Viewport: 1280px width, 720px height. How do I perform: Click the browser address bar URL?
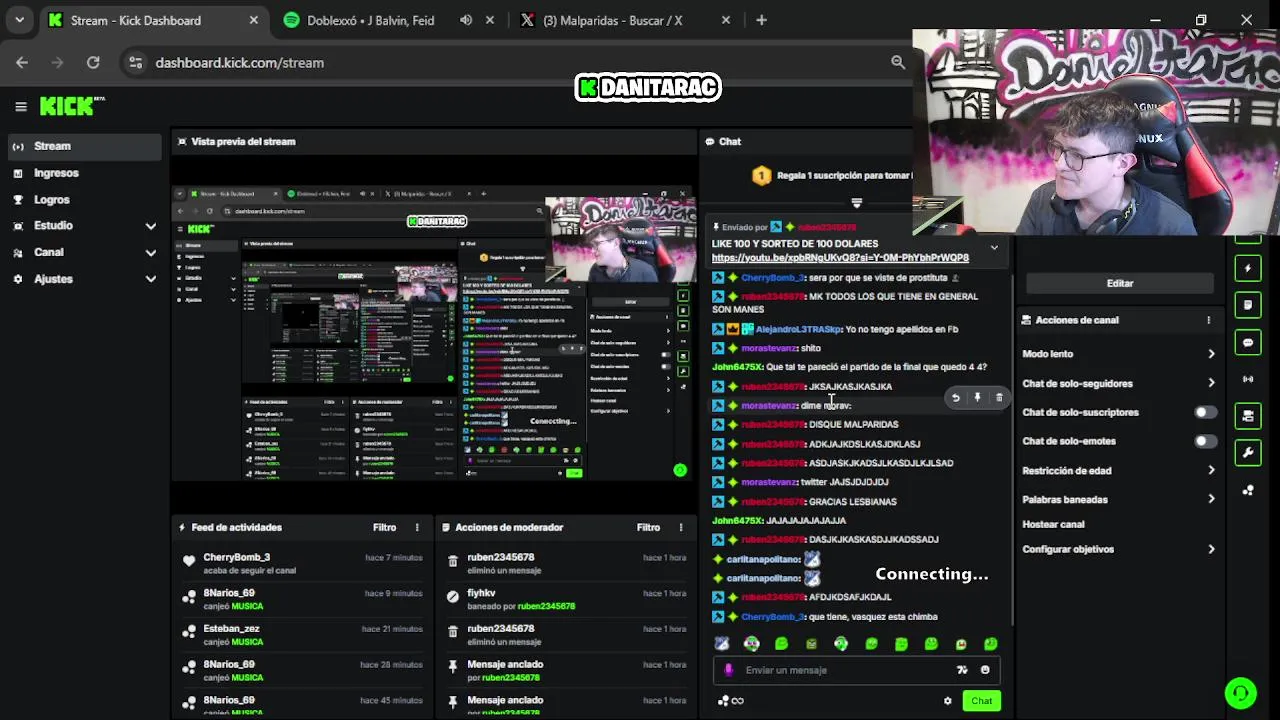[x=240, y=62]
